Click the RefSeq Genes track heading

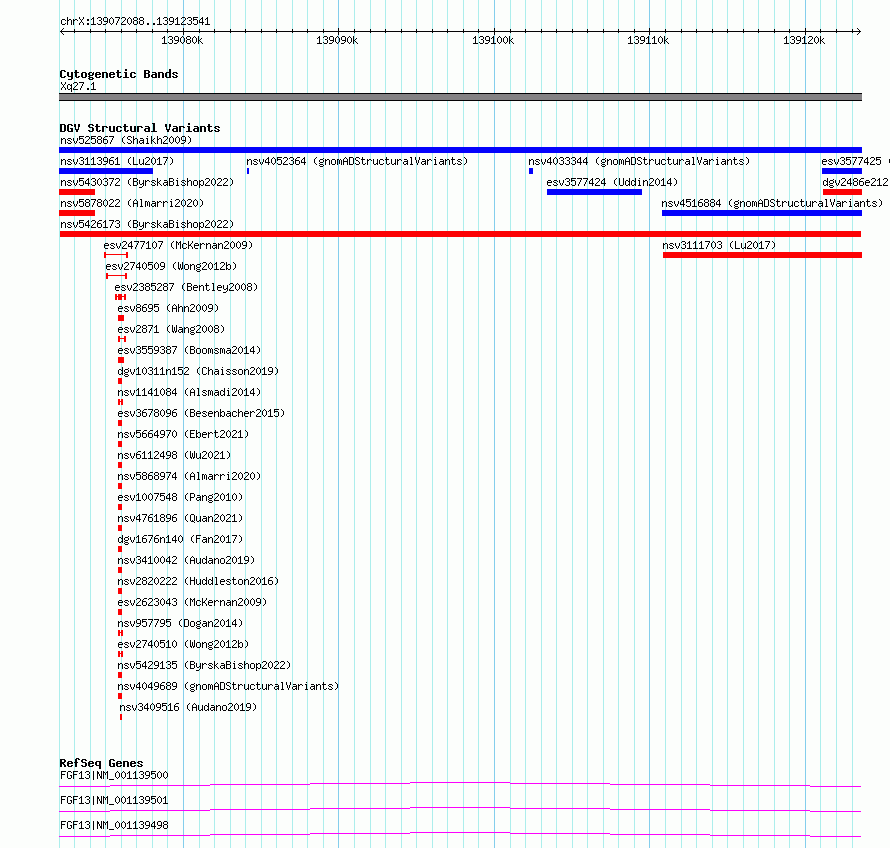(x=101, y=763)
